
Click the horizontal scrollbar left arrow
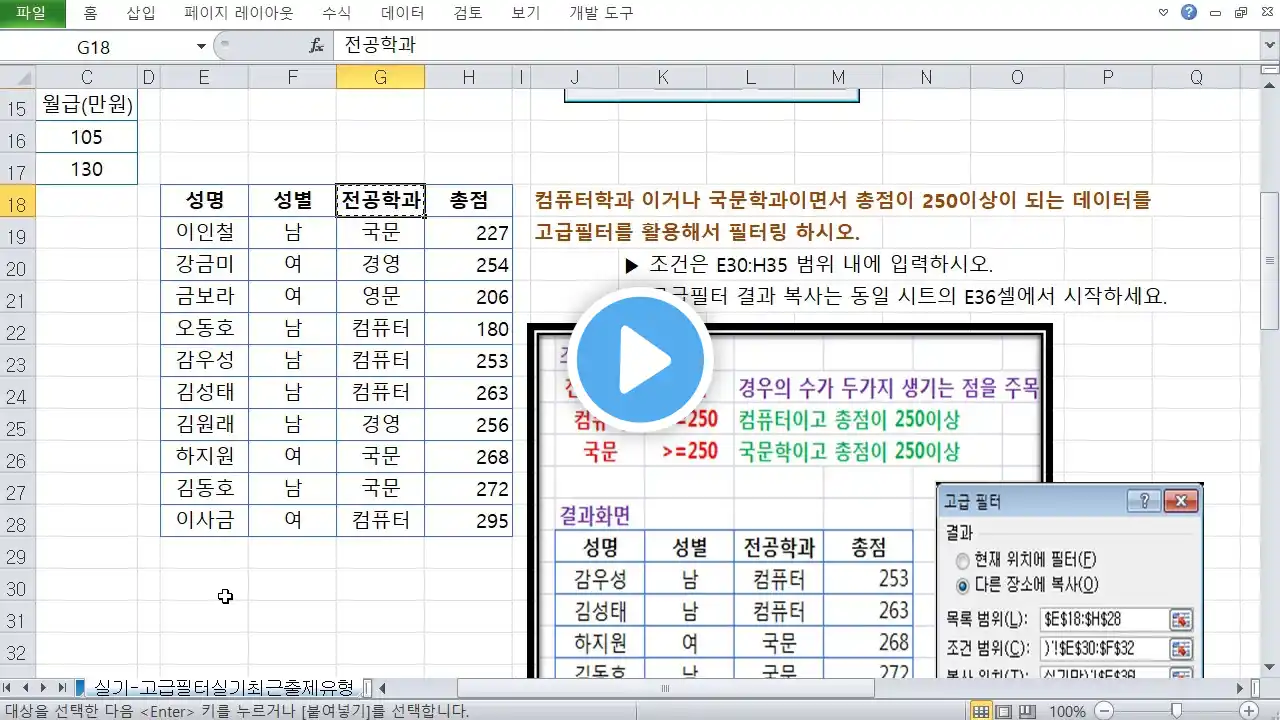click(x=382, y=688)
